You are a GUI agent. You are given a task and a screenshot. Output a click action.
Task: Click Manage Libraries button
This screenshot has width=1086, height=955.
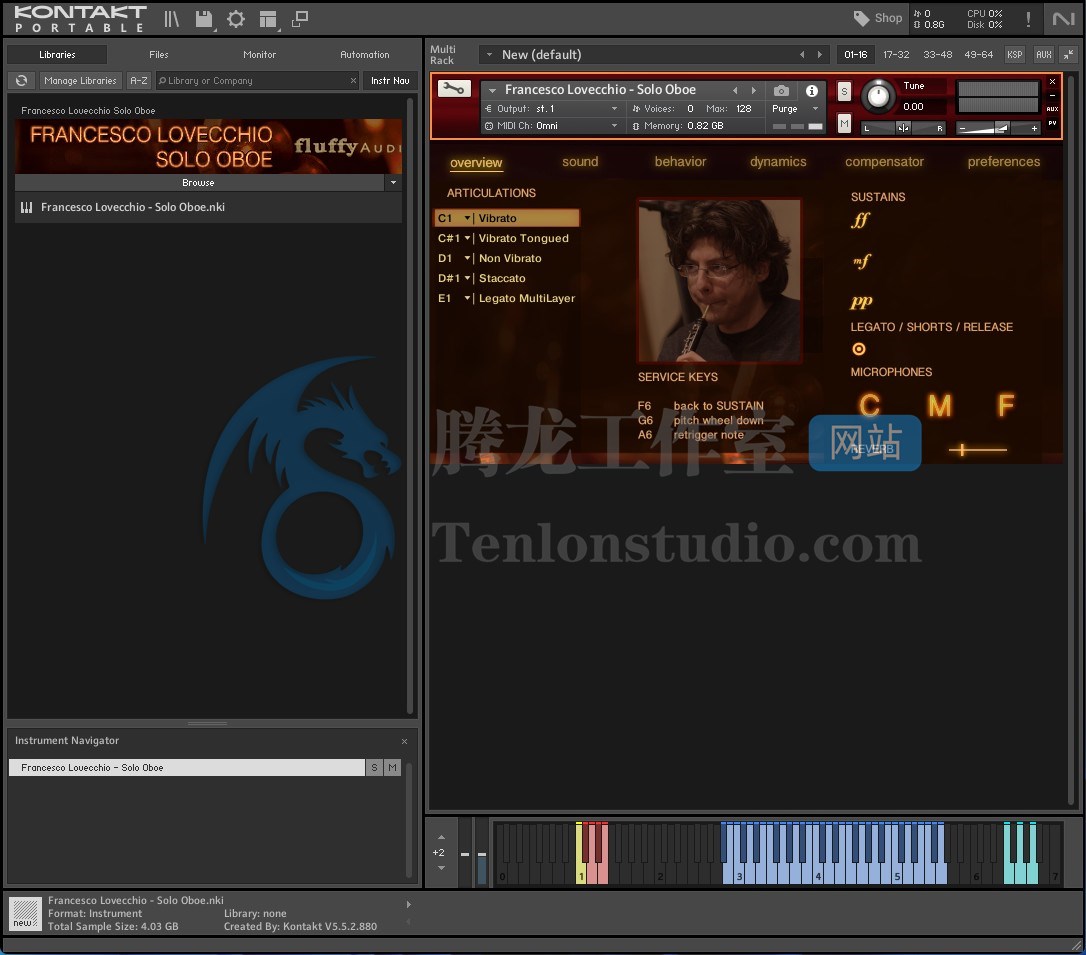[80, 80]
